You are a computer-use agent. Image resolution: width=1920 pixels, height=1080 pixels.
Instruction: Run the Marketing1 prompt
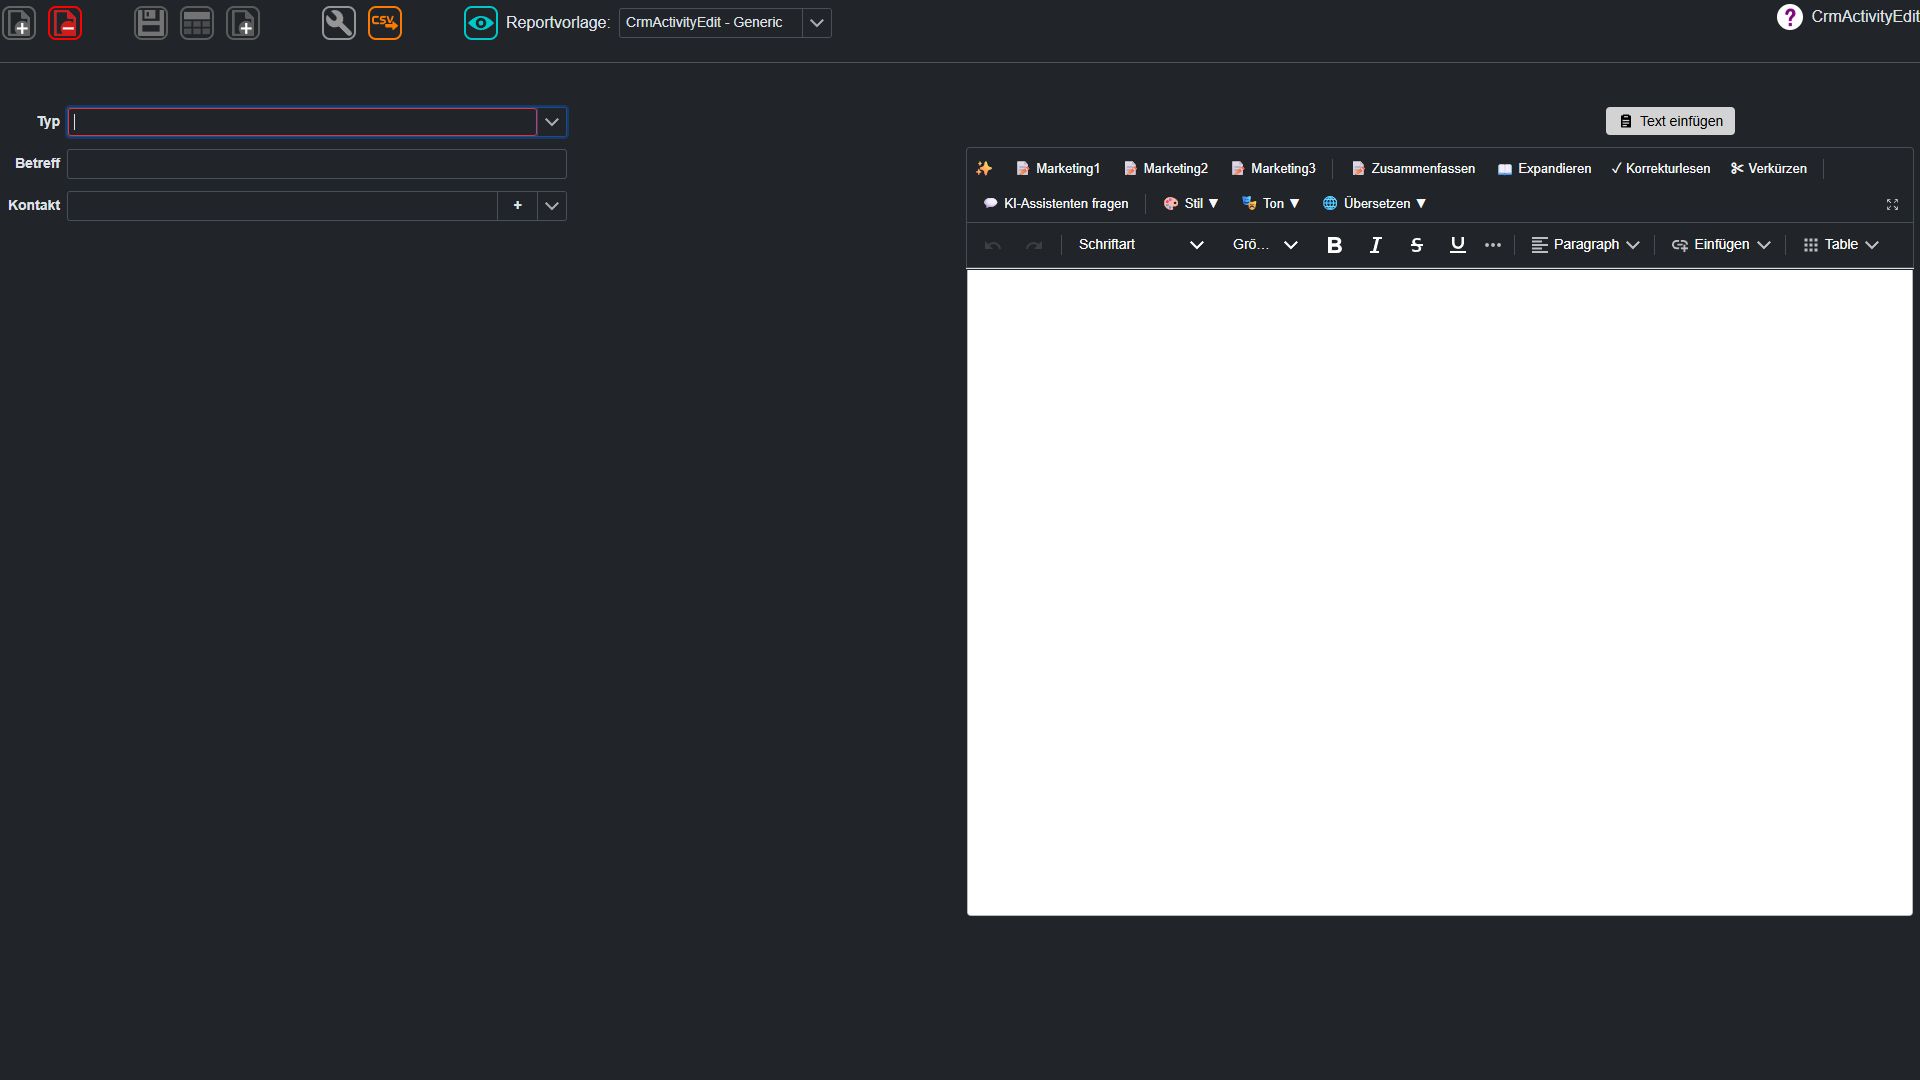(1058, 168)
